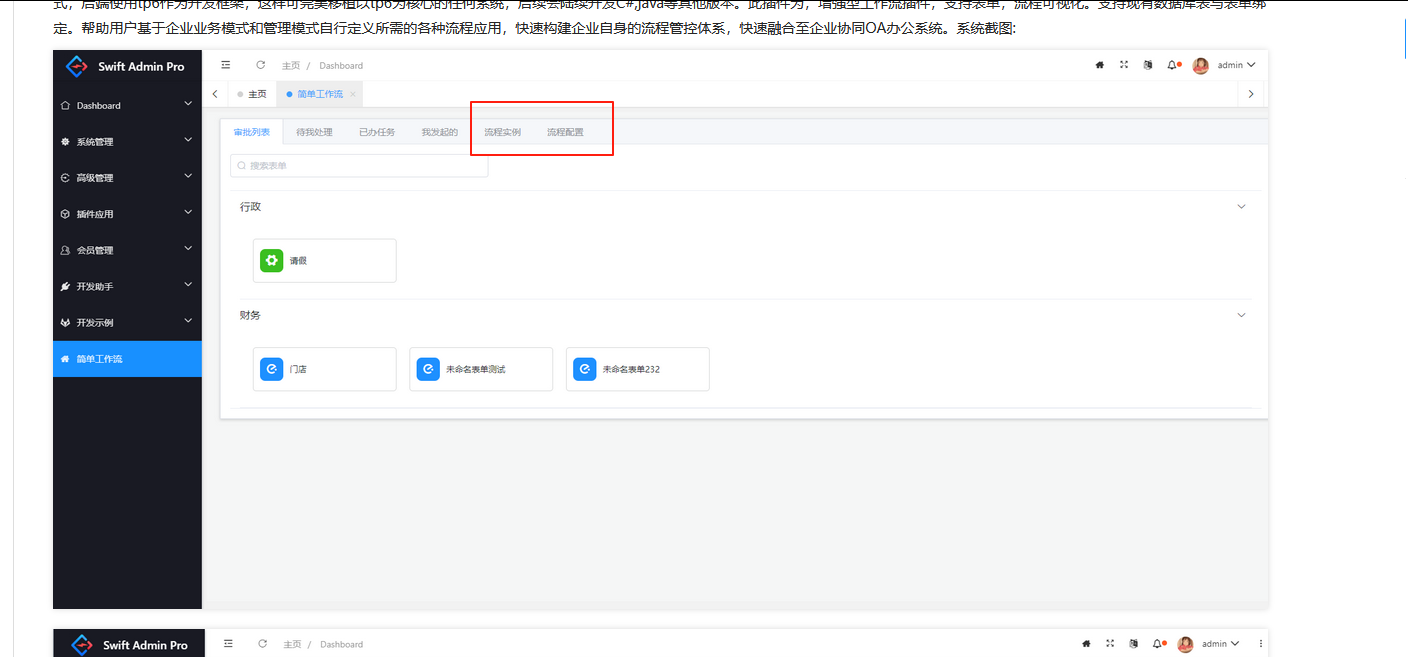
Task: Select 简单工作流 in the sidebar
Action: 127,359
